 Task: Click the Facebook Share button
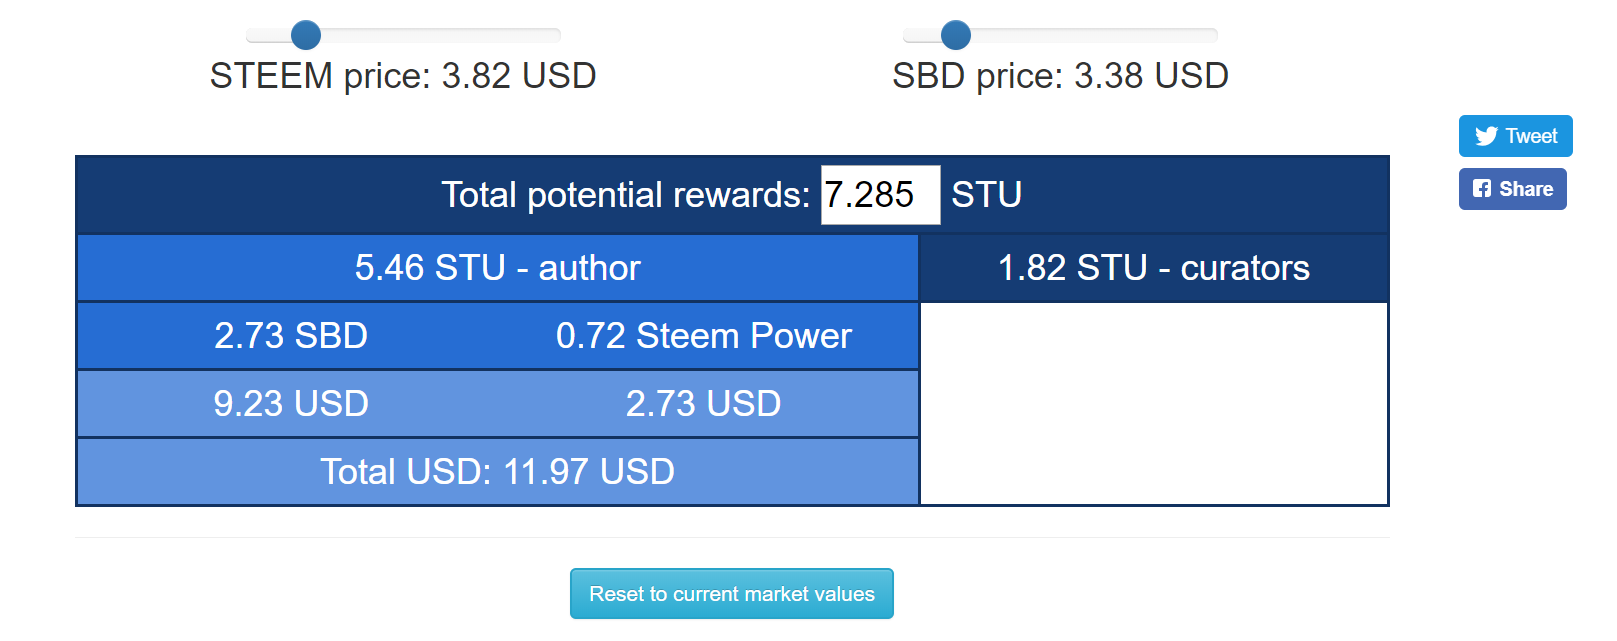[x=1512, y=189]
